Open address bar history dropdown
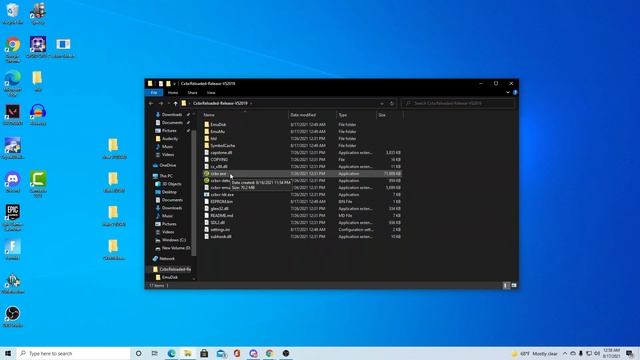The height and width of the screenshot is (360, 640). point(382,103)
